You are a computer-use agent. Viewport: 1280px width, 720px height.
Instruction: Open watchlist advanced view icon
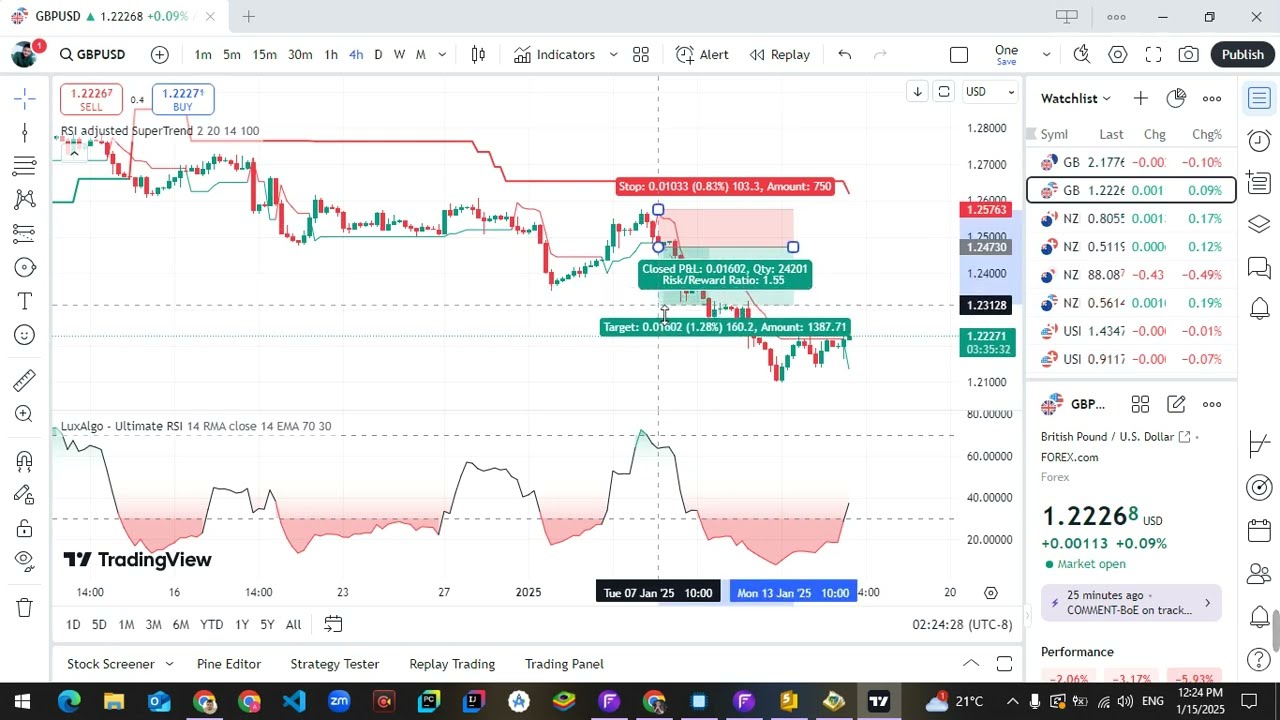[1176, 98]
